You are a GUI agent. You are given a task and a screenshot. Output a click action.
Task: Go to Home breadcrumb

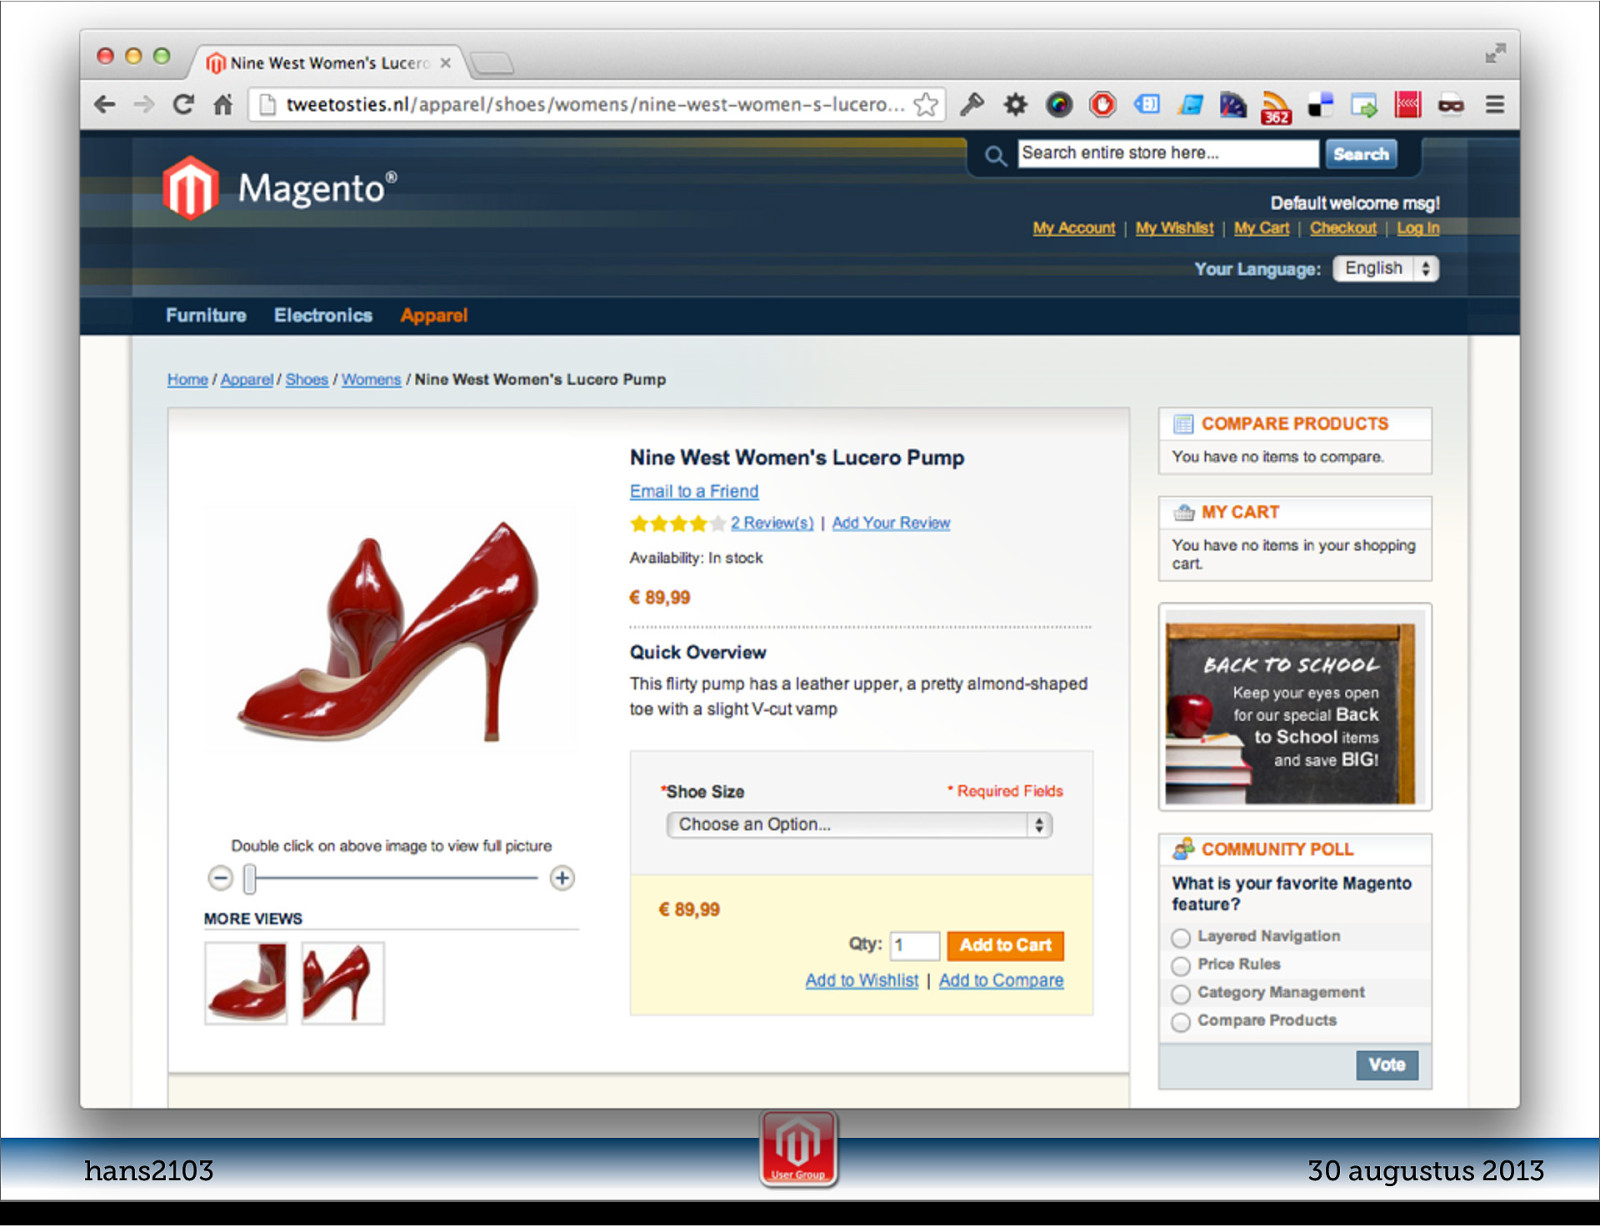(x=188, y=380)
